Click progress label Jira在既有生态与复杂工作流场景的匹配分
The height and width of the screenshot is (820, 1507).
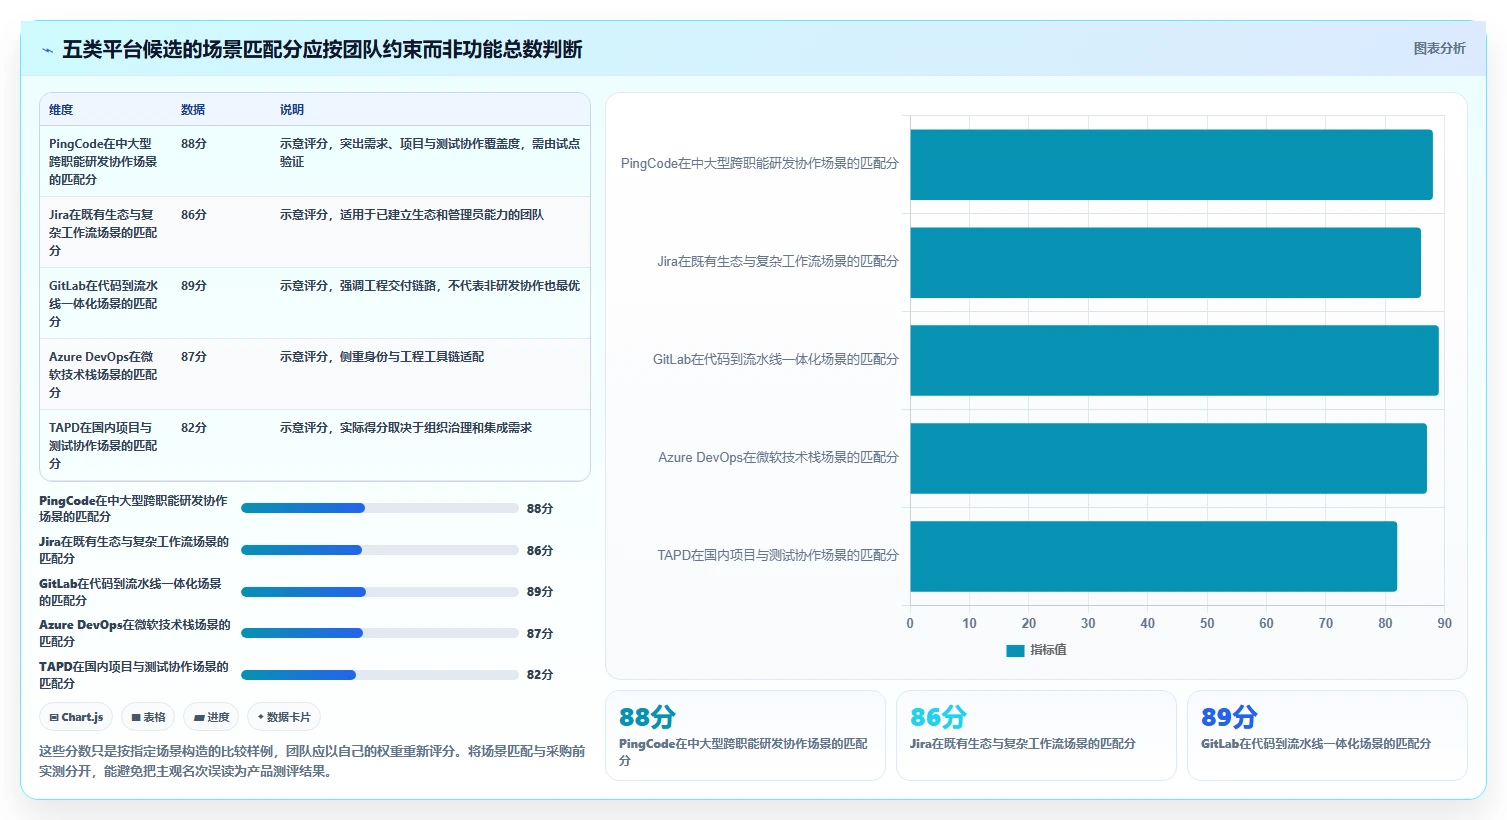point(135,550)
